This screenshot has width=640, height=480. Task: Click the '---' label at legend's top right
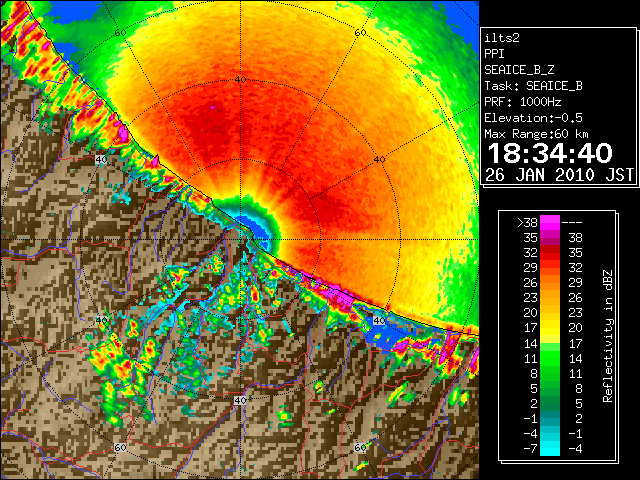572,223
